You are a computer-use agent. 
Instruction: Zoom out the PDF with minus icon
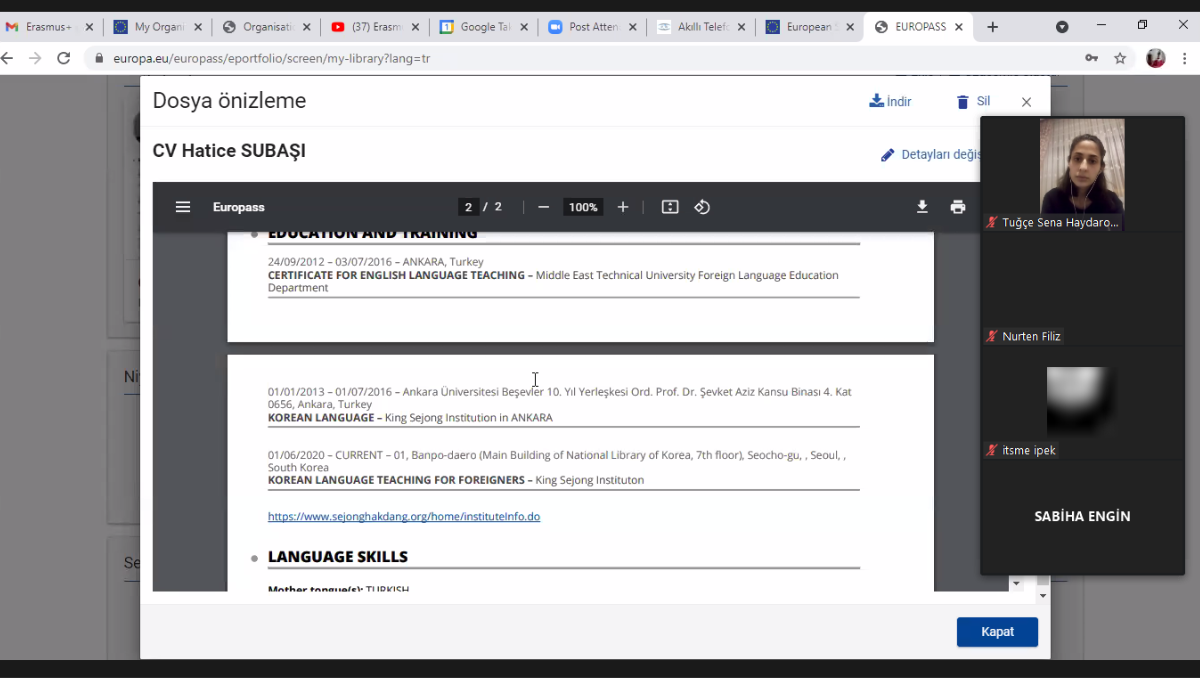[544, 207]
